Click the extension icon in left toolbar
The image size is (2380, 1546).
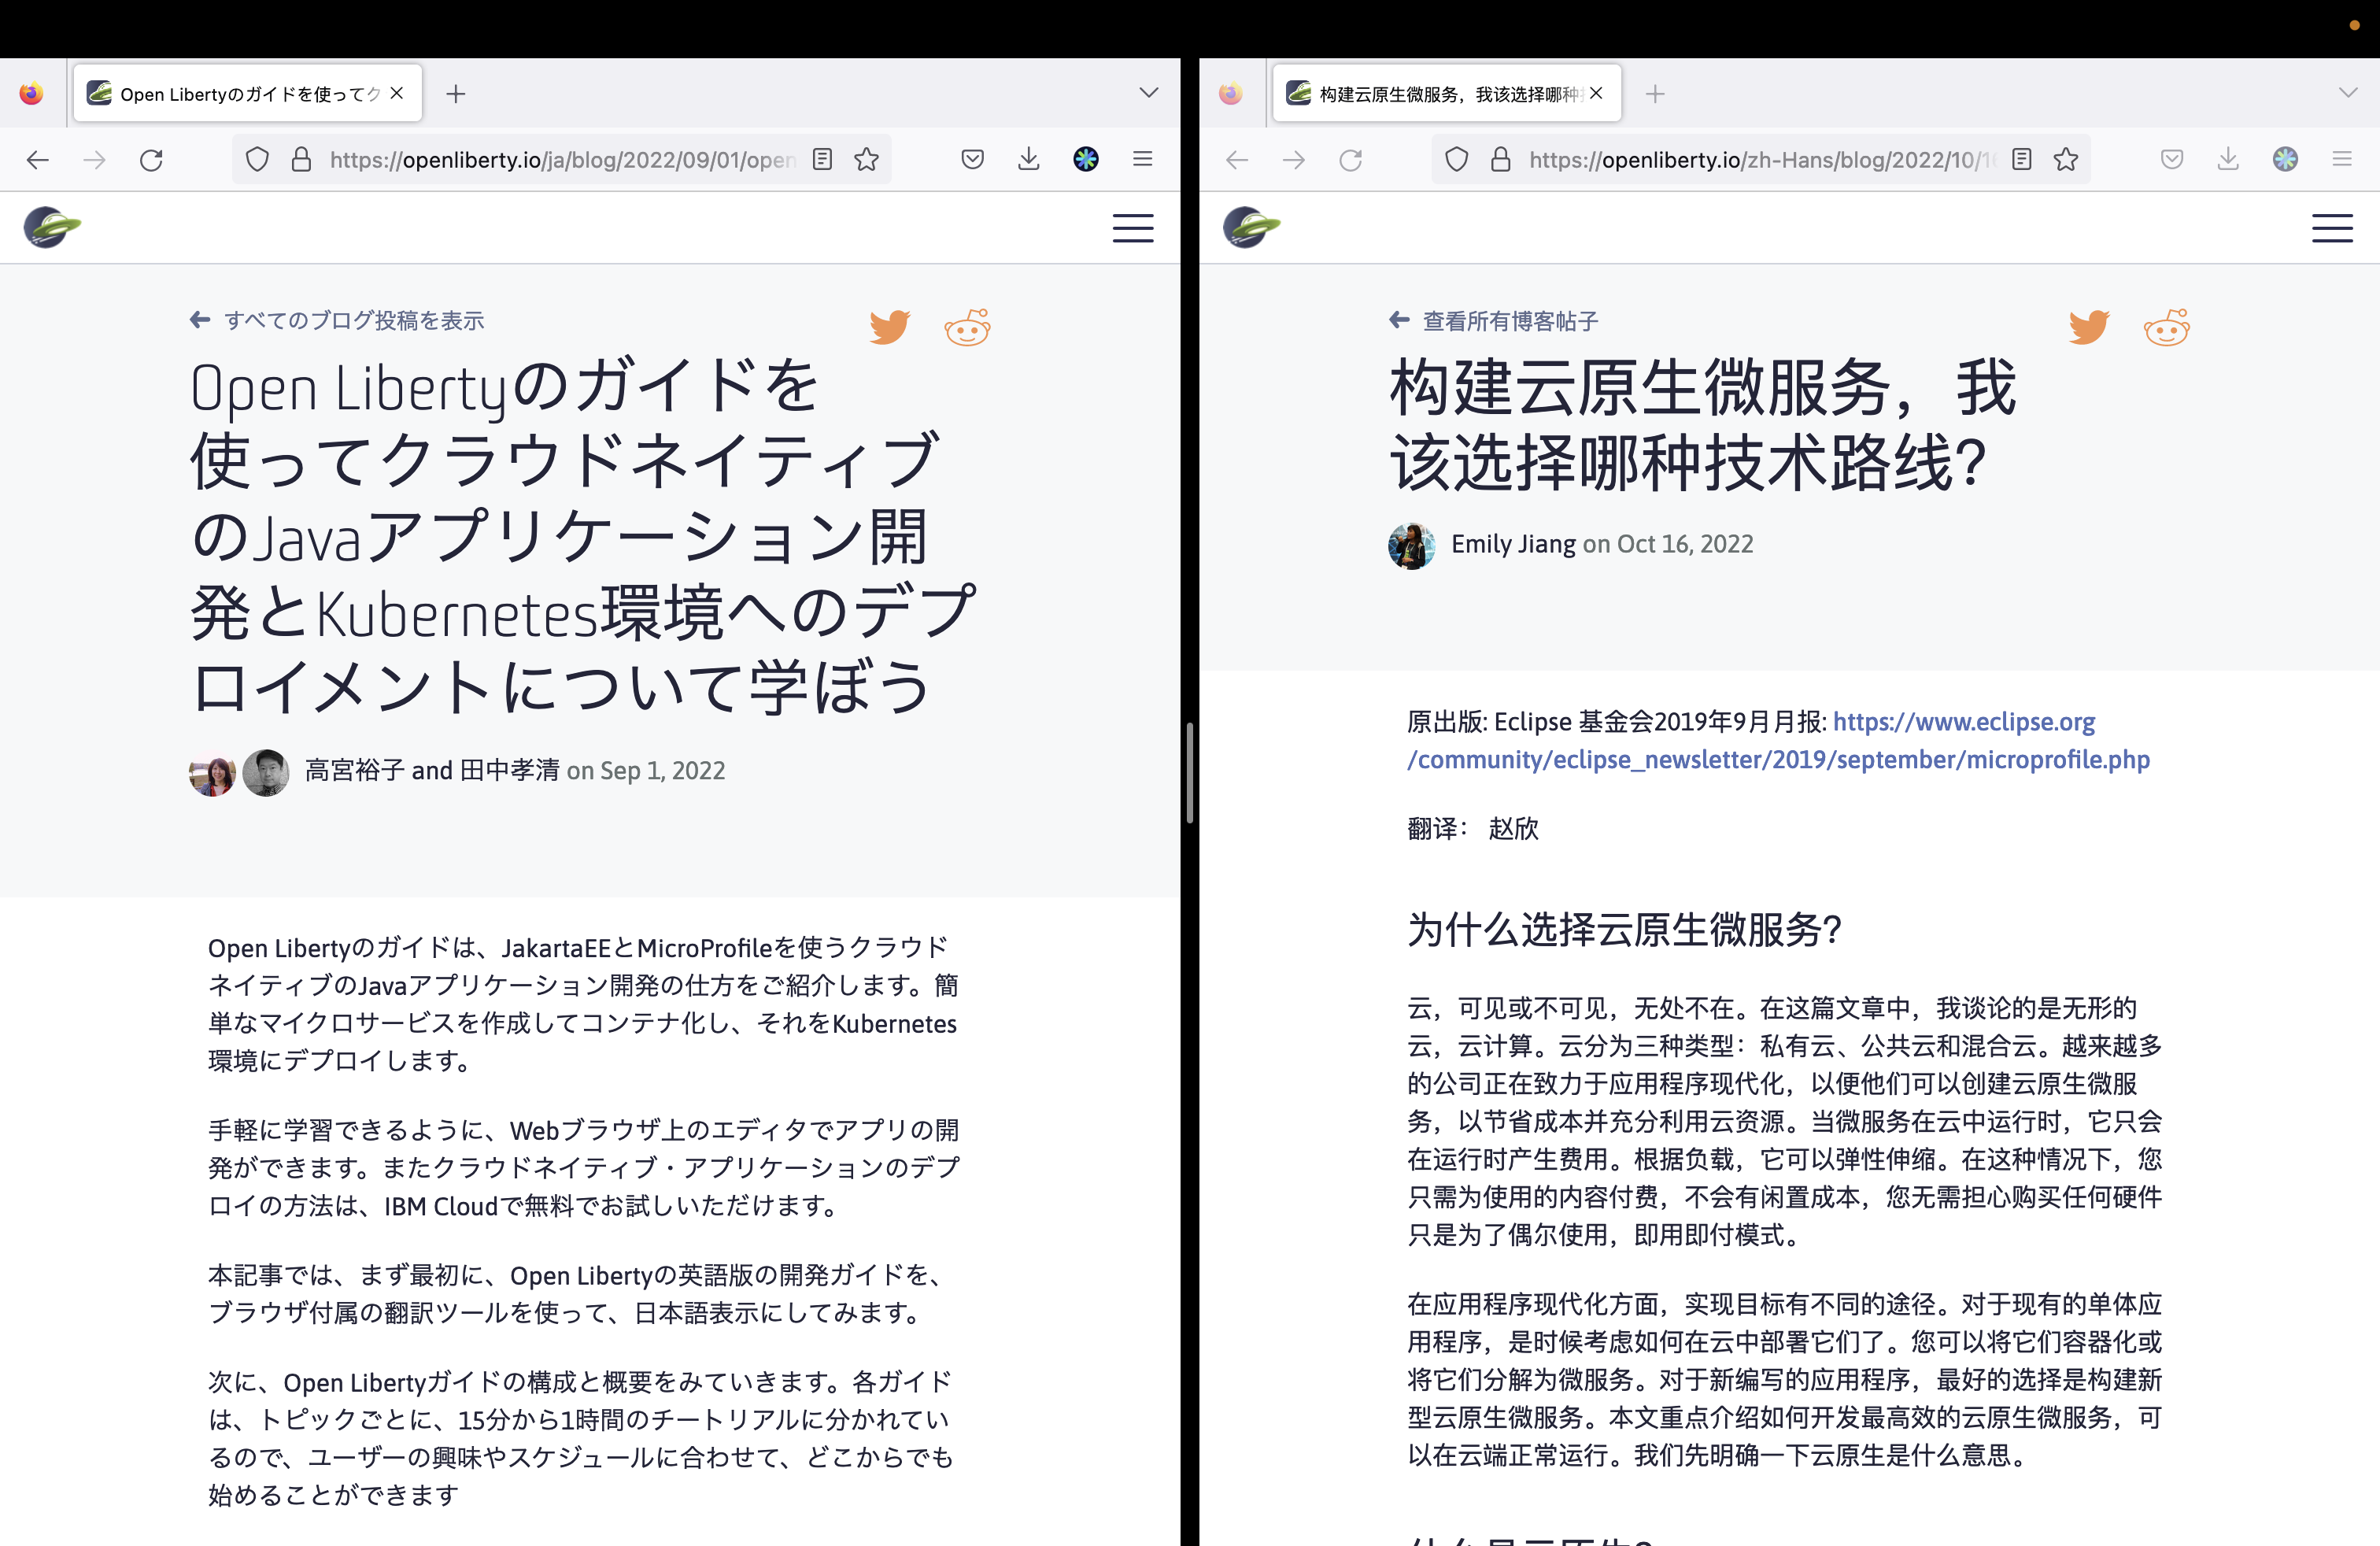pos(1086,160)
